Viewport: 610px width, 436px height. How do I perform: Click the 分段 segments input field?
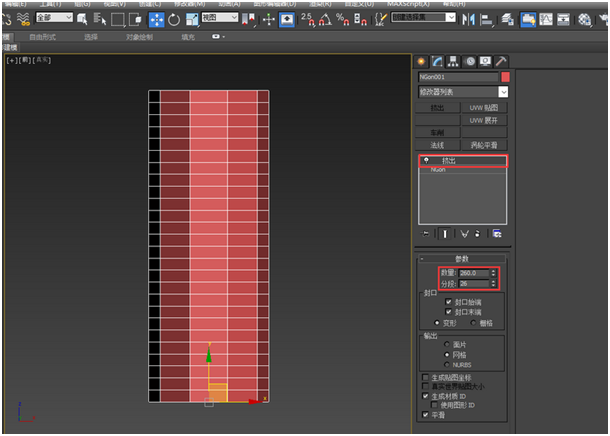(x=473, y=284)
